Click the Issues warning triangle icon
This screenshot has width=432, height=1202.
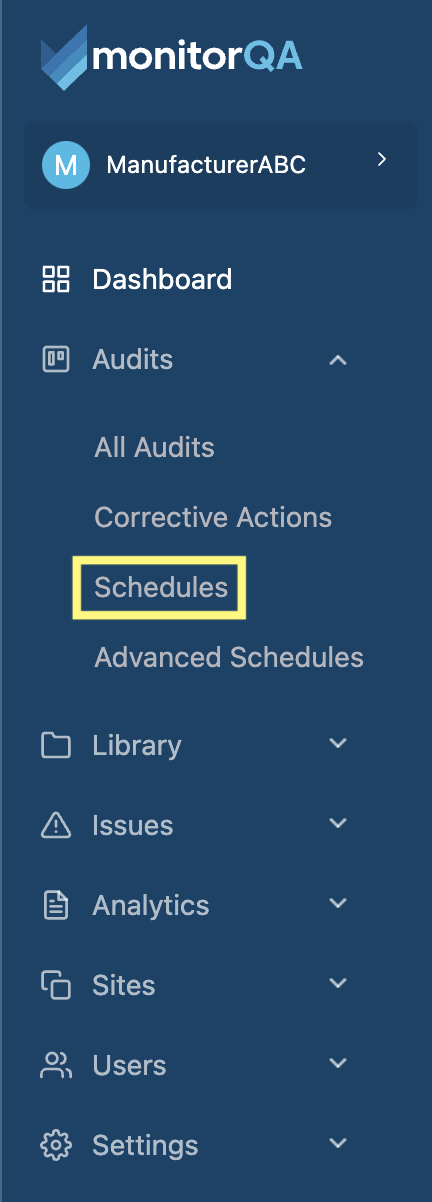[55, 825]
